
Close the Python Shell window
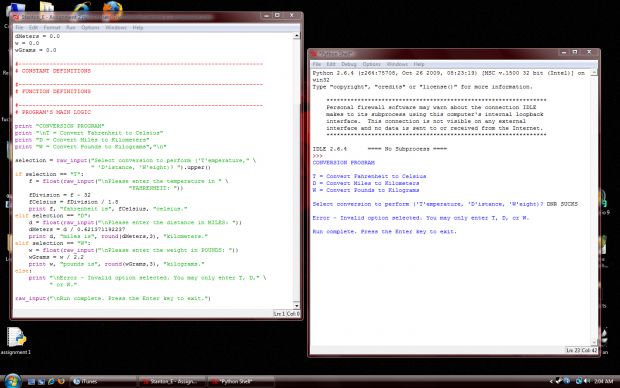[589, 52]
